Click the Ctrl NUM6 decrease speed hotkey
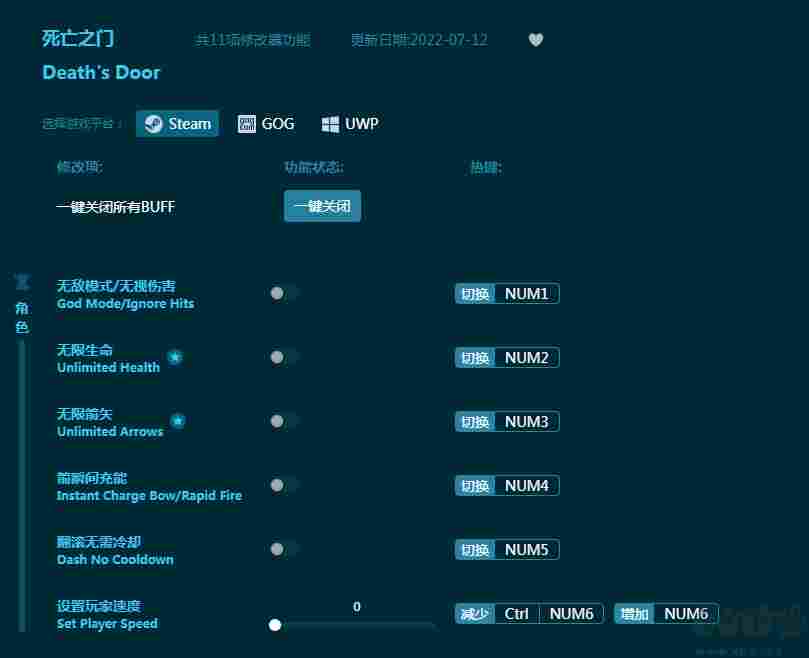Viewport: 809px width, 658px height. [529, 614]
